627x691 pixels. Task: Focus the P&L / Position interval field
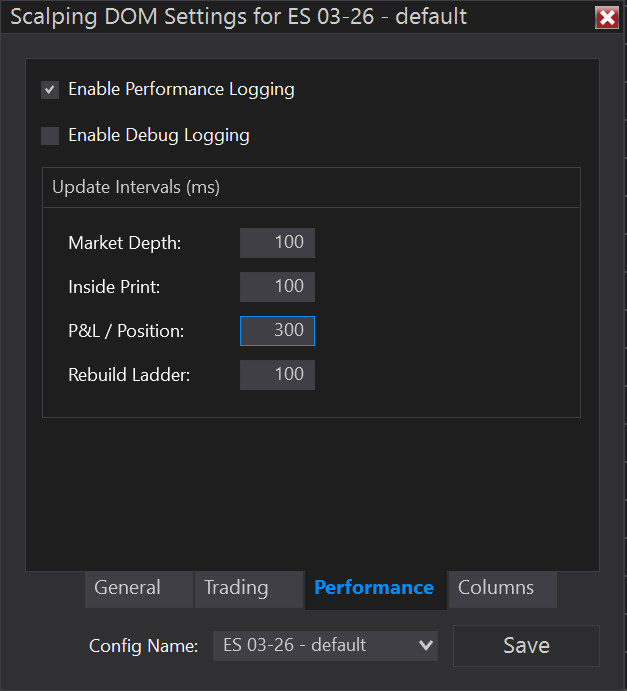tap(277, 330)
